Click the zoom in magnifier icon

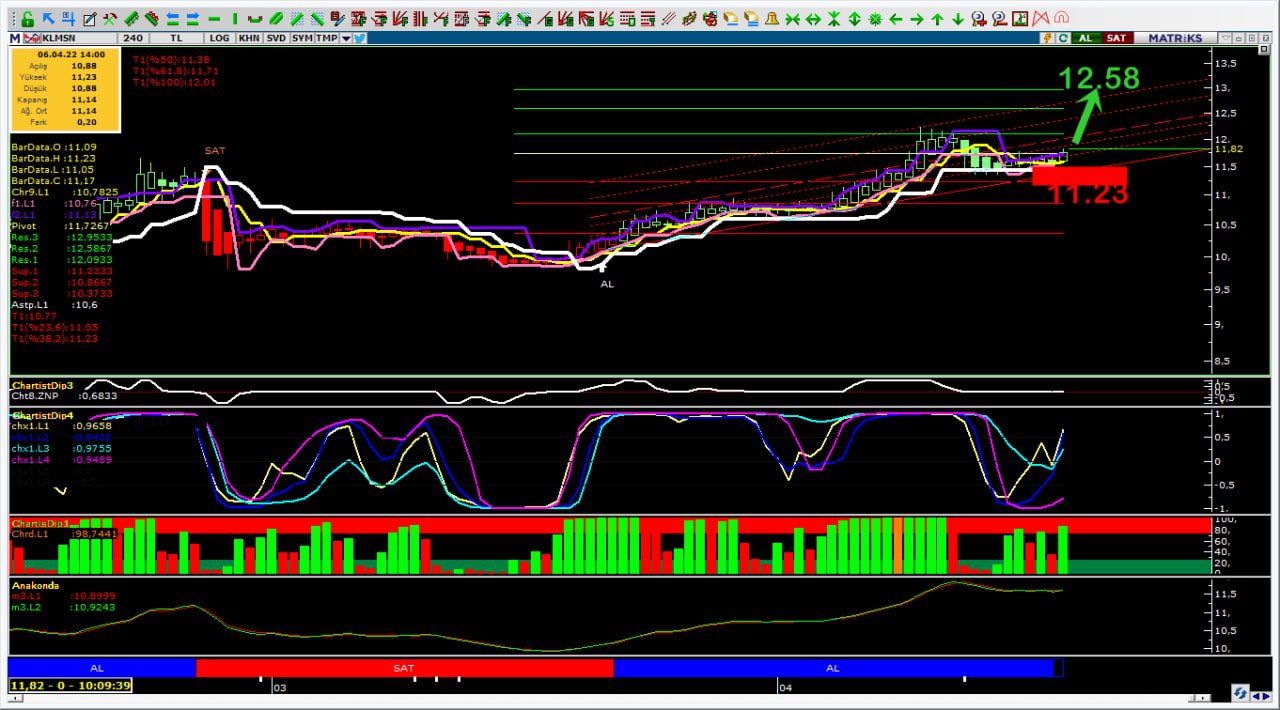point(978,18)
